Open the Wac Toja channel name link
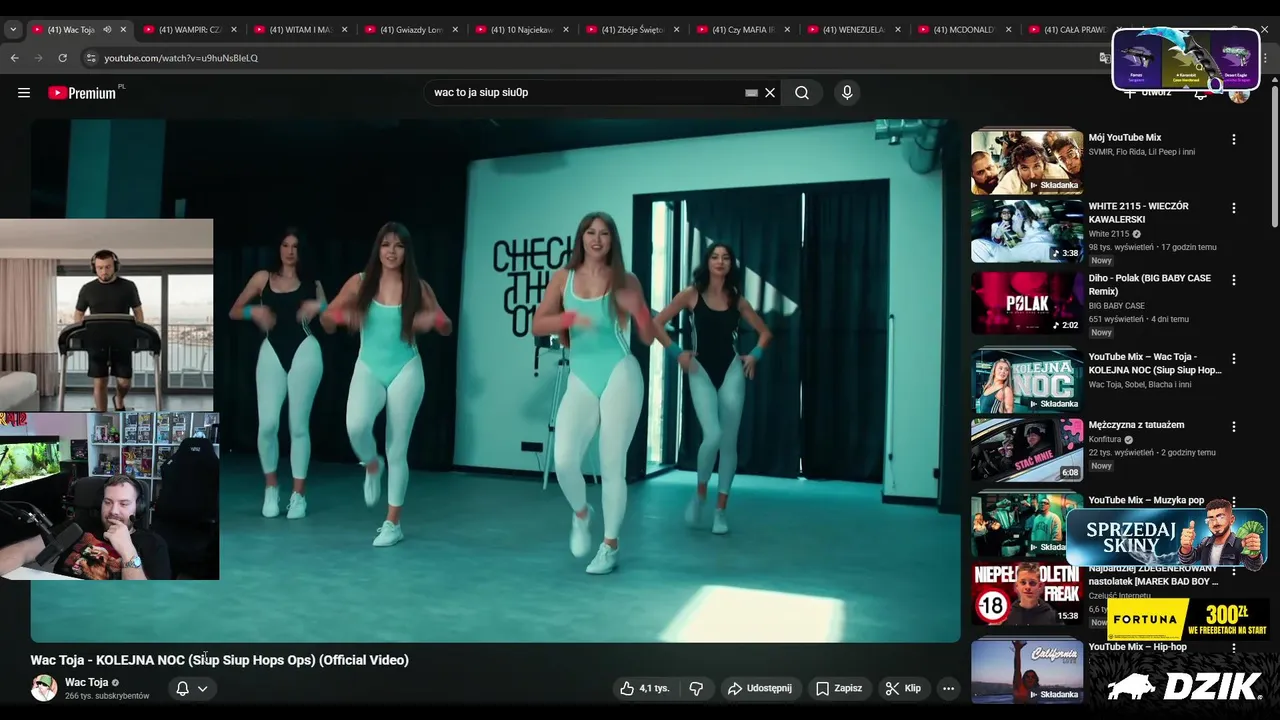1280x720 pixels. [x=86, y=682]
